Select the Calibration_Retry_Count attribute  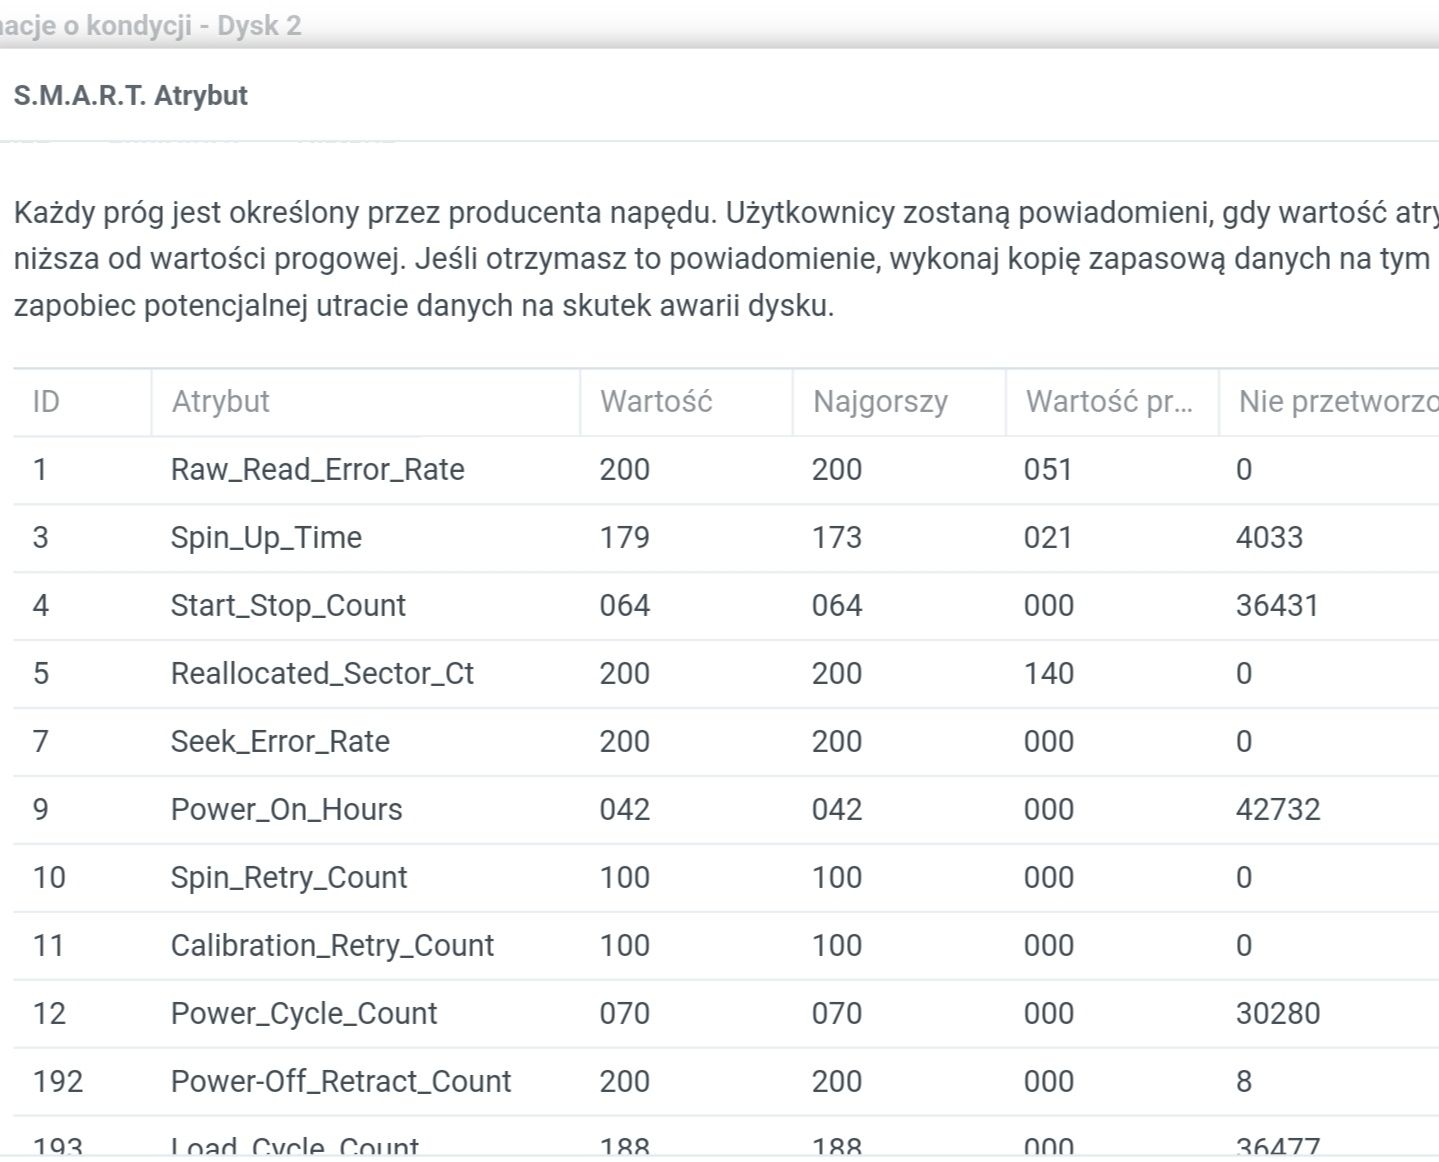(x=332, y=946)
